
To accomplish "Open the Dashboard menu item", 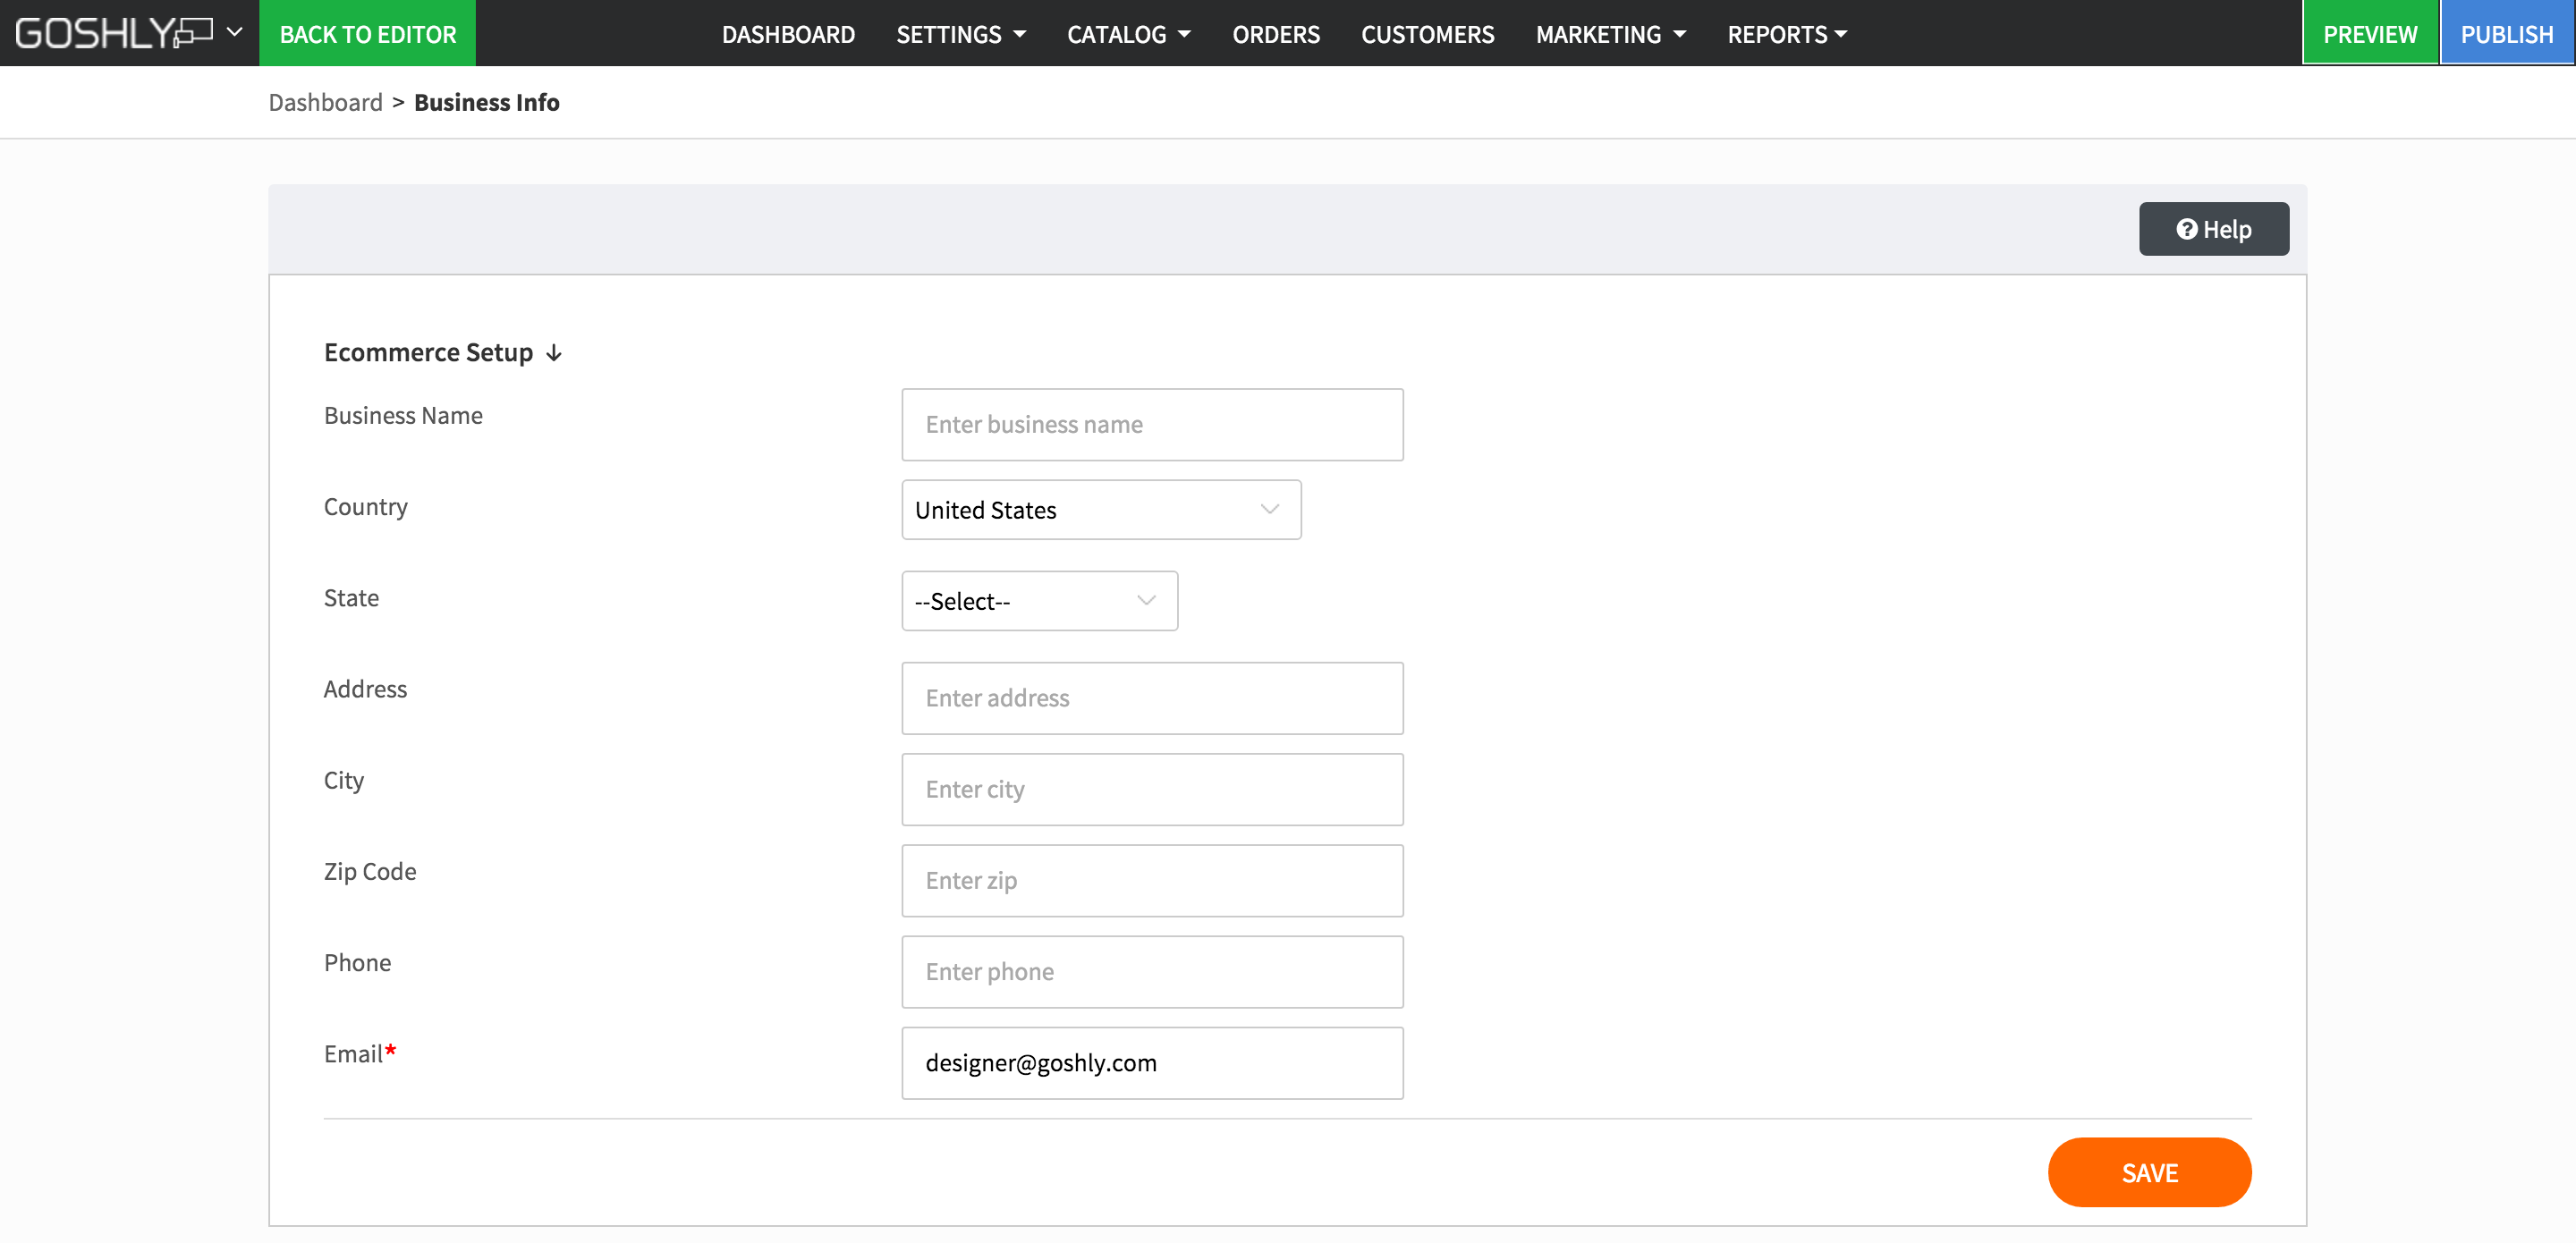I will [x=788, y=34].
